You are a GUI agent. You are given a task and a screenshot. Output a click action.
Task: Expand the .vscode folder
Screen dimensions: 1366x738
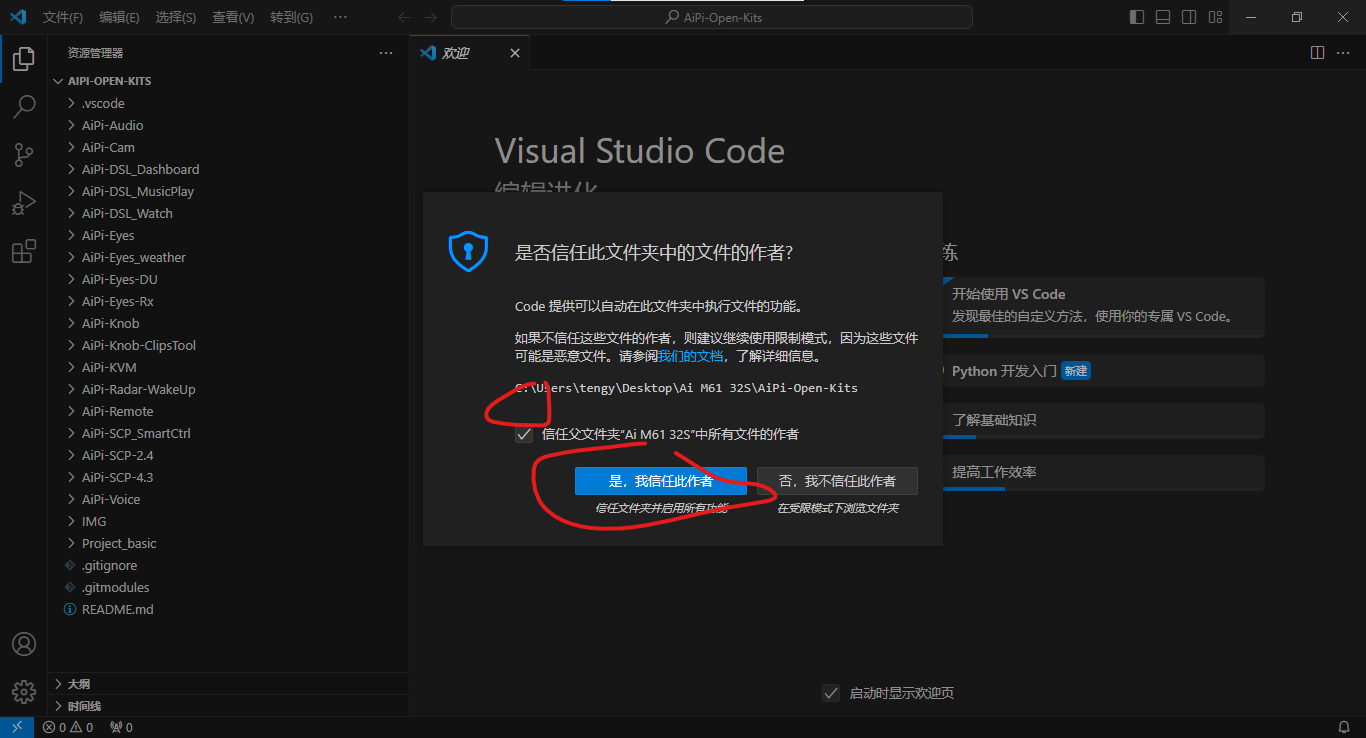(x=228, y=103)
